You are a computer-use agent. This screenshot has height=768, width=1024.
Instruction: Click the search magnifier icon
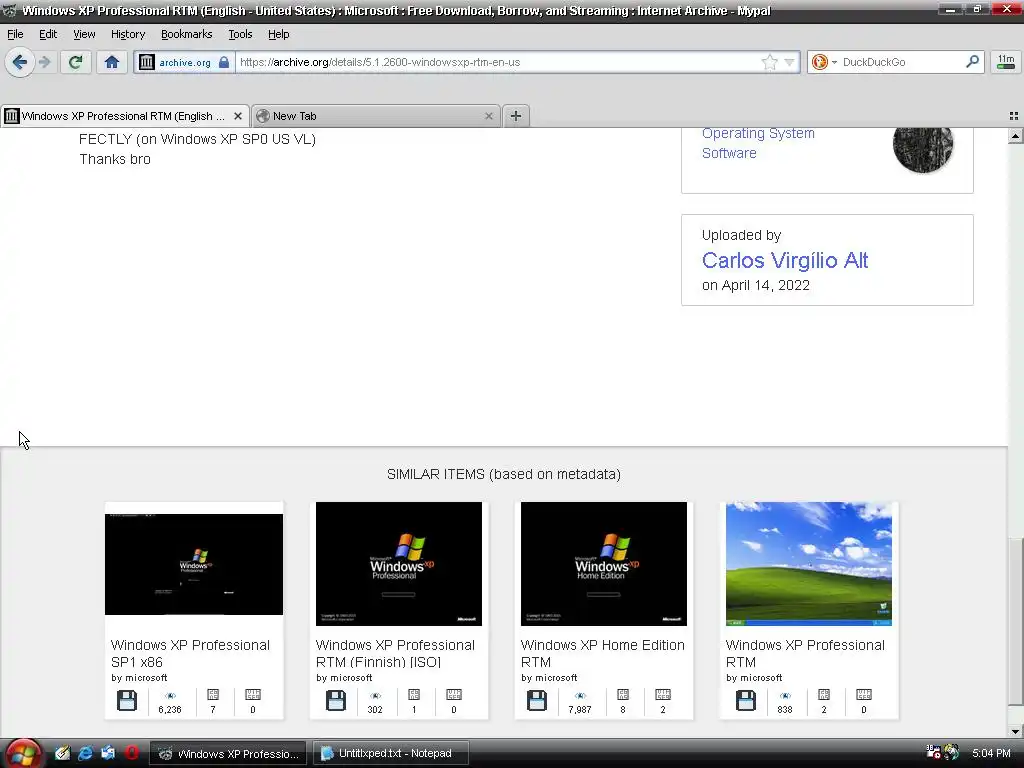click(x=972, y=61)
